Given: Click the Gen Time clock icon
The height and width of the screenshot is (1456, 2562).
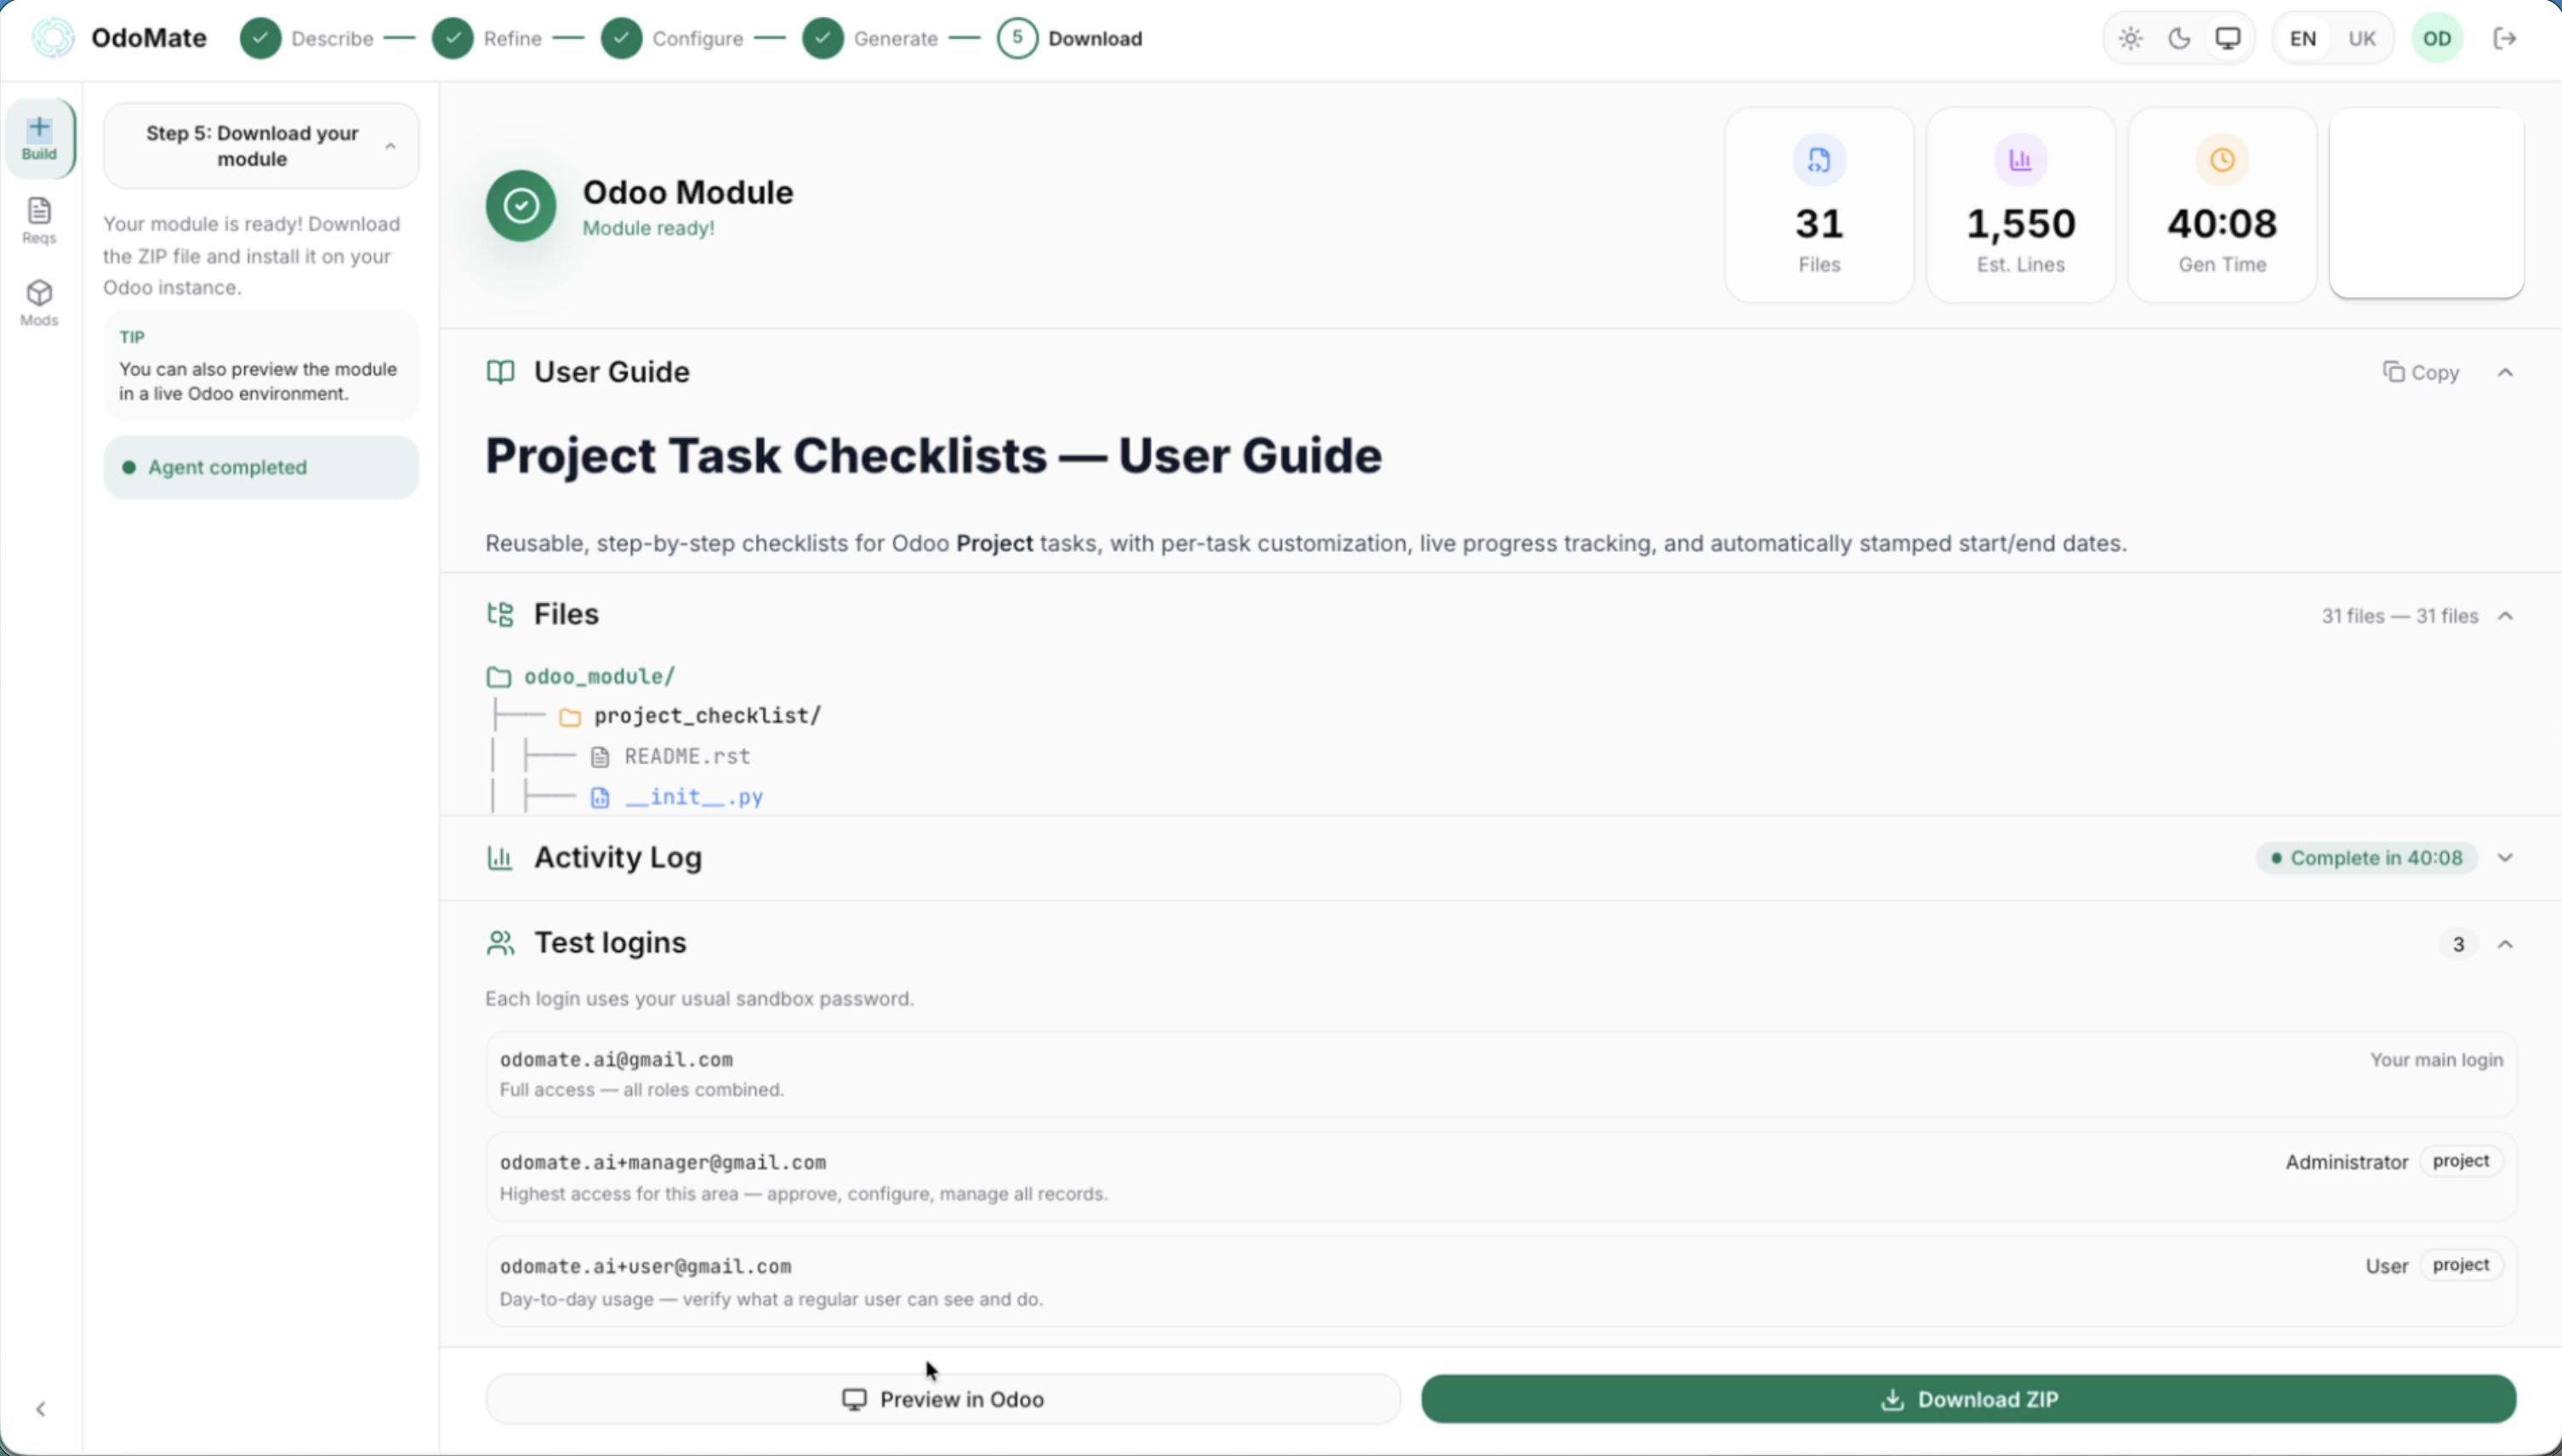Looking at the screenshot, I should [2222, 160].
